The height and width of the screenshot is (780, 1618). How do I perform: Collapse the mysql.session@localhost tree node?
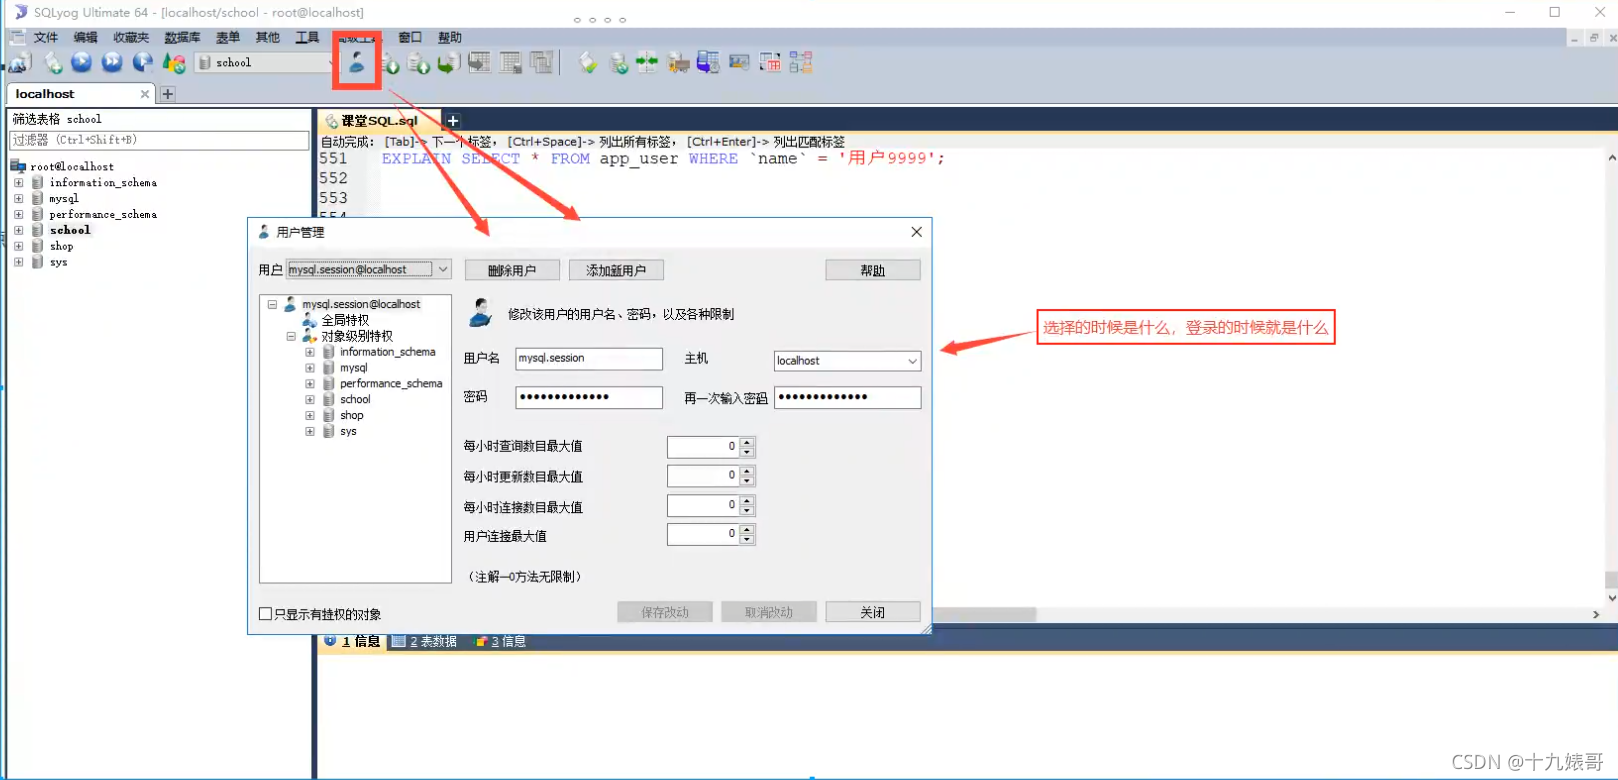pyautogui.click(x=272, y=304)
